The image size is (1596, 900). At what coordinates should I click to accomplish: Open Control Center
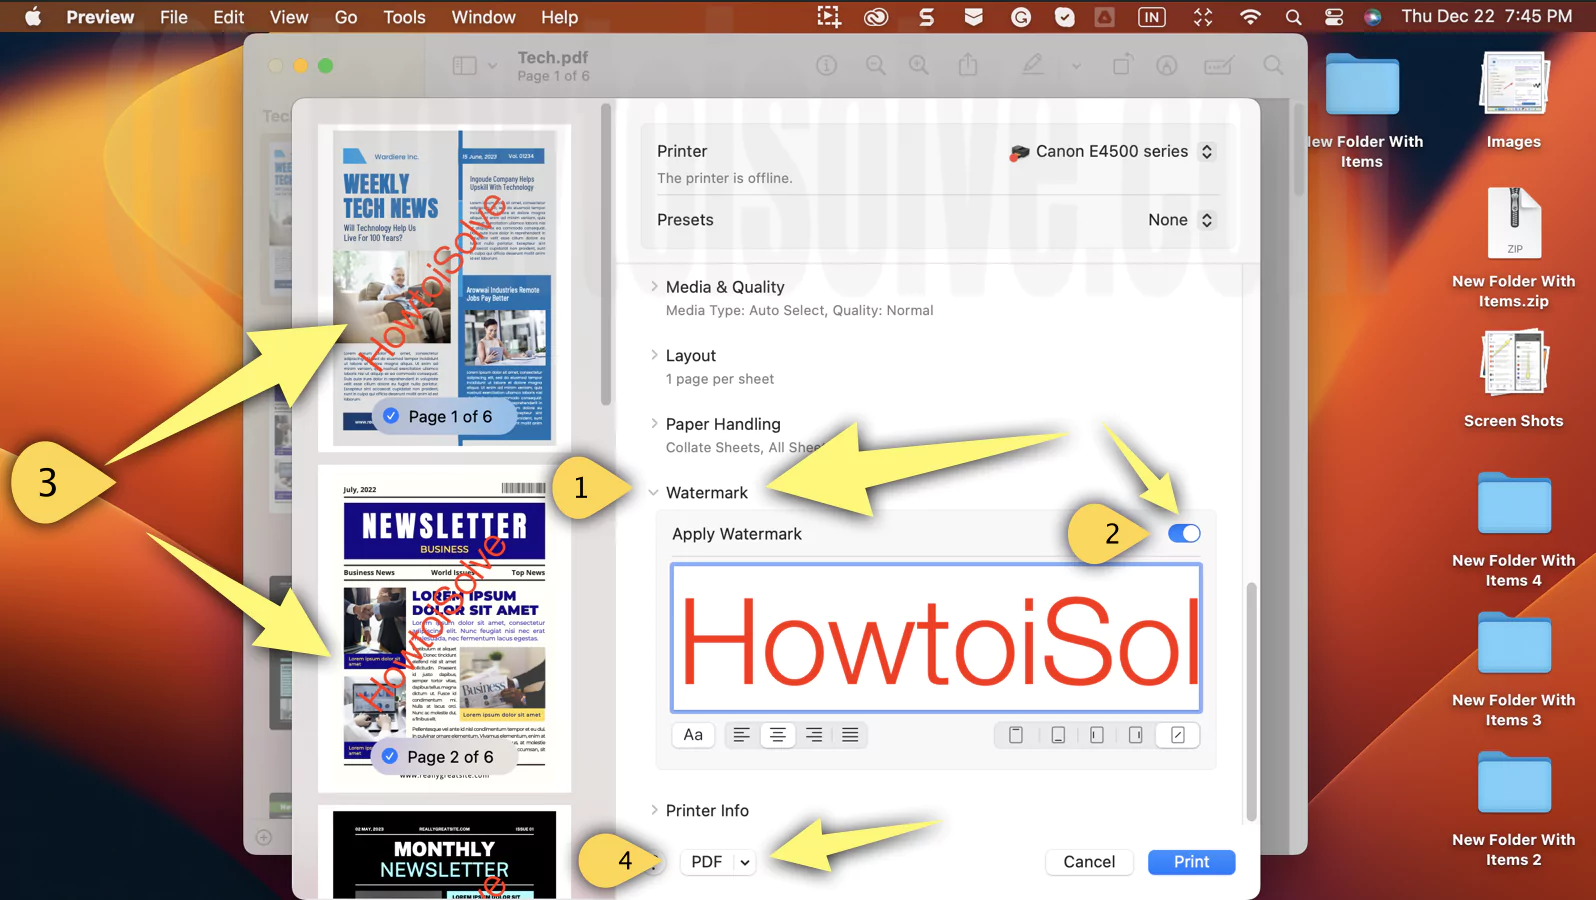coord(1334,17)
